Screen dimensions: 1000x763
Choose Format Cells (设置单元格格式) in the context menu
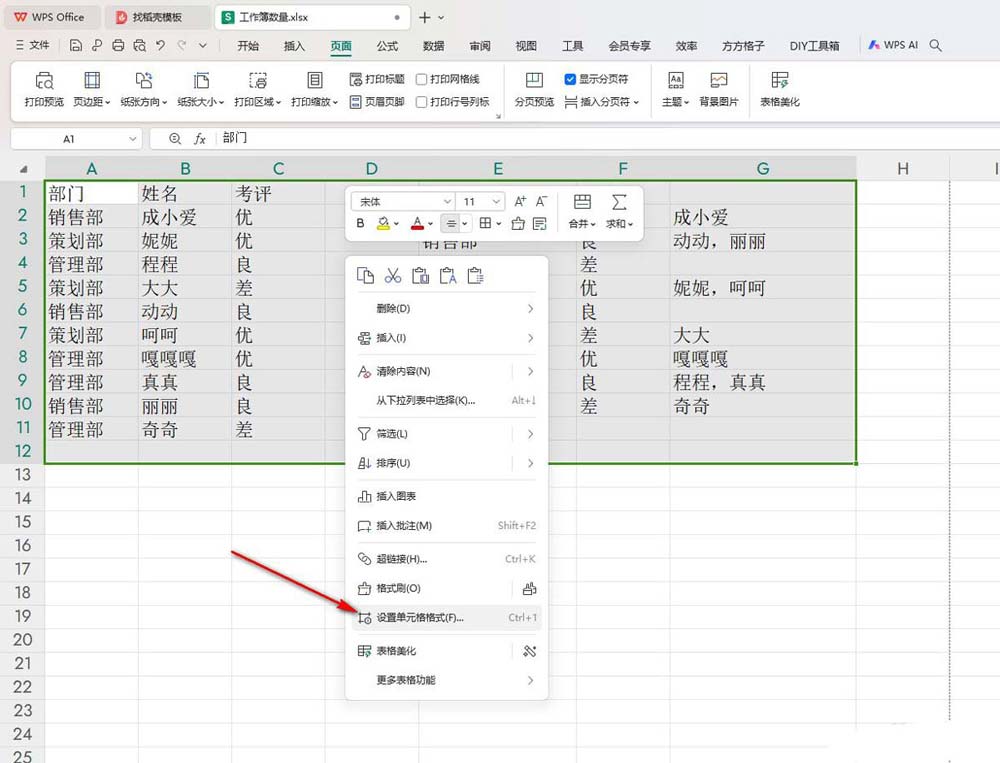pyautogui.click(x=446, y=618)
